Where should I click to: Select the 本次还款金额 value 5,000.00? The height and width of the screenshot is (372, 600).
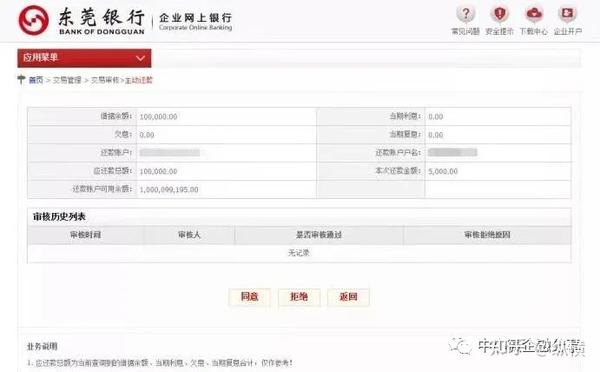point(443,171)
